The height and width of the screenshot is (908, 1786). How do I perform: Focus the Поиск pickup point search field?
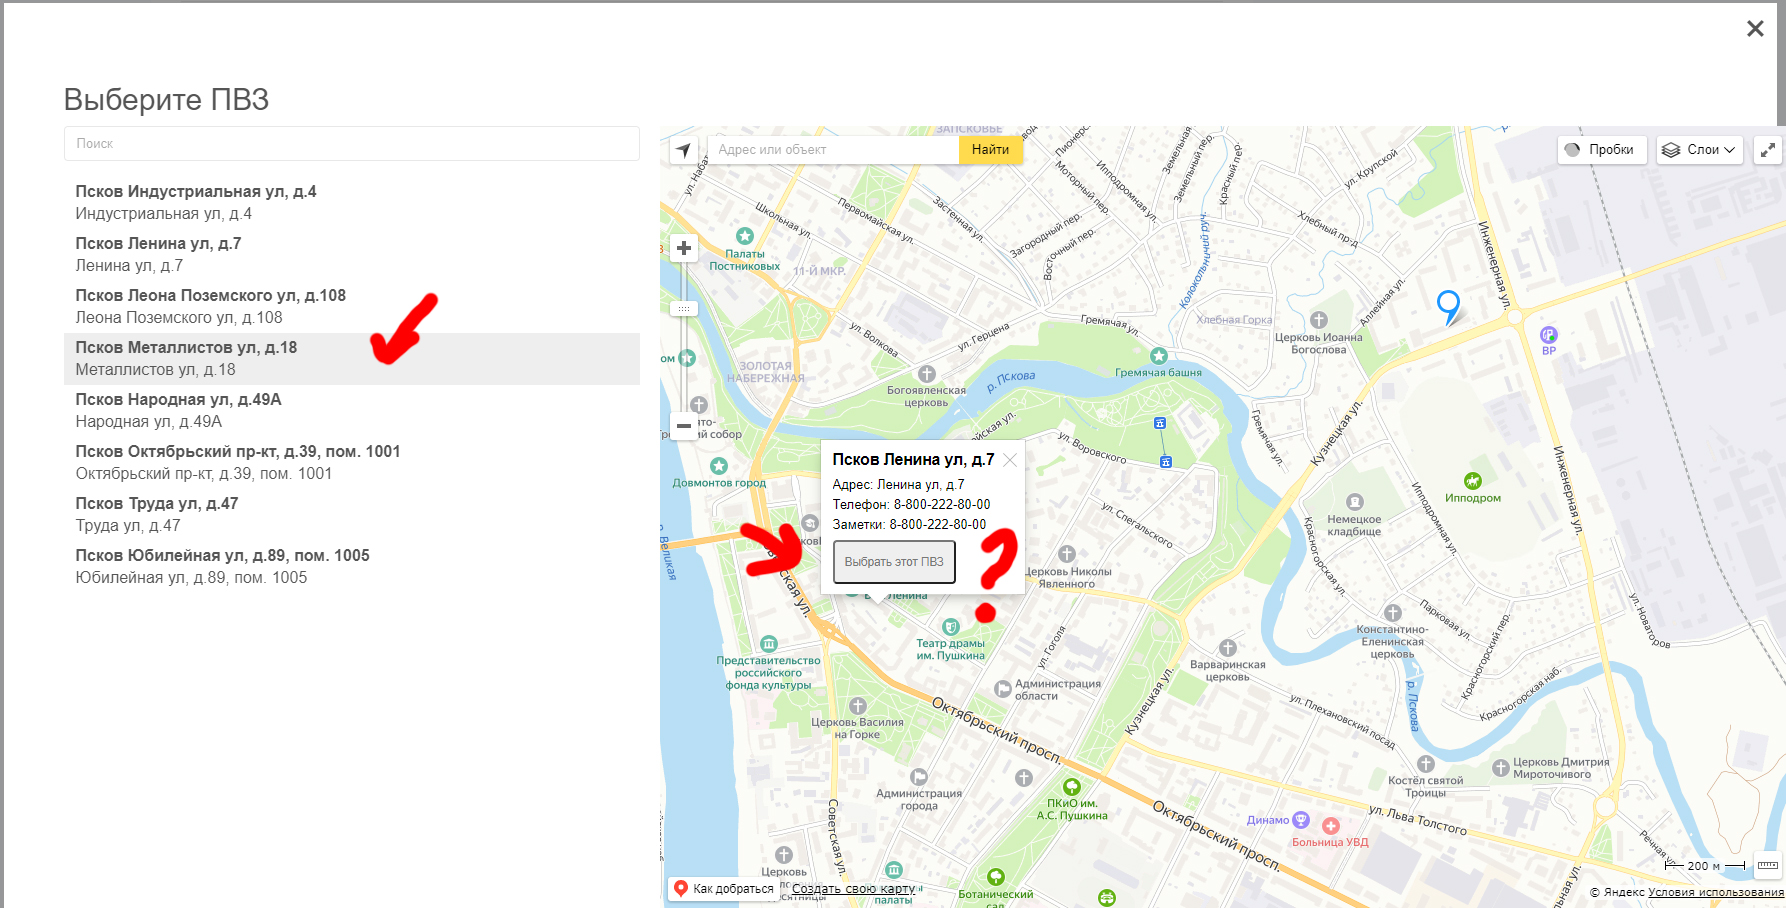click(351, 144)
